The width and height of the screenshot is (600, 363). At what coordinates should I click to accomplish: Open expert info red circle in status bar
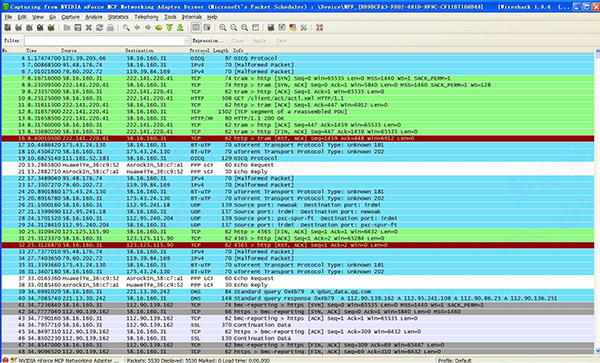(5, 360)
